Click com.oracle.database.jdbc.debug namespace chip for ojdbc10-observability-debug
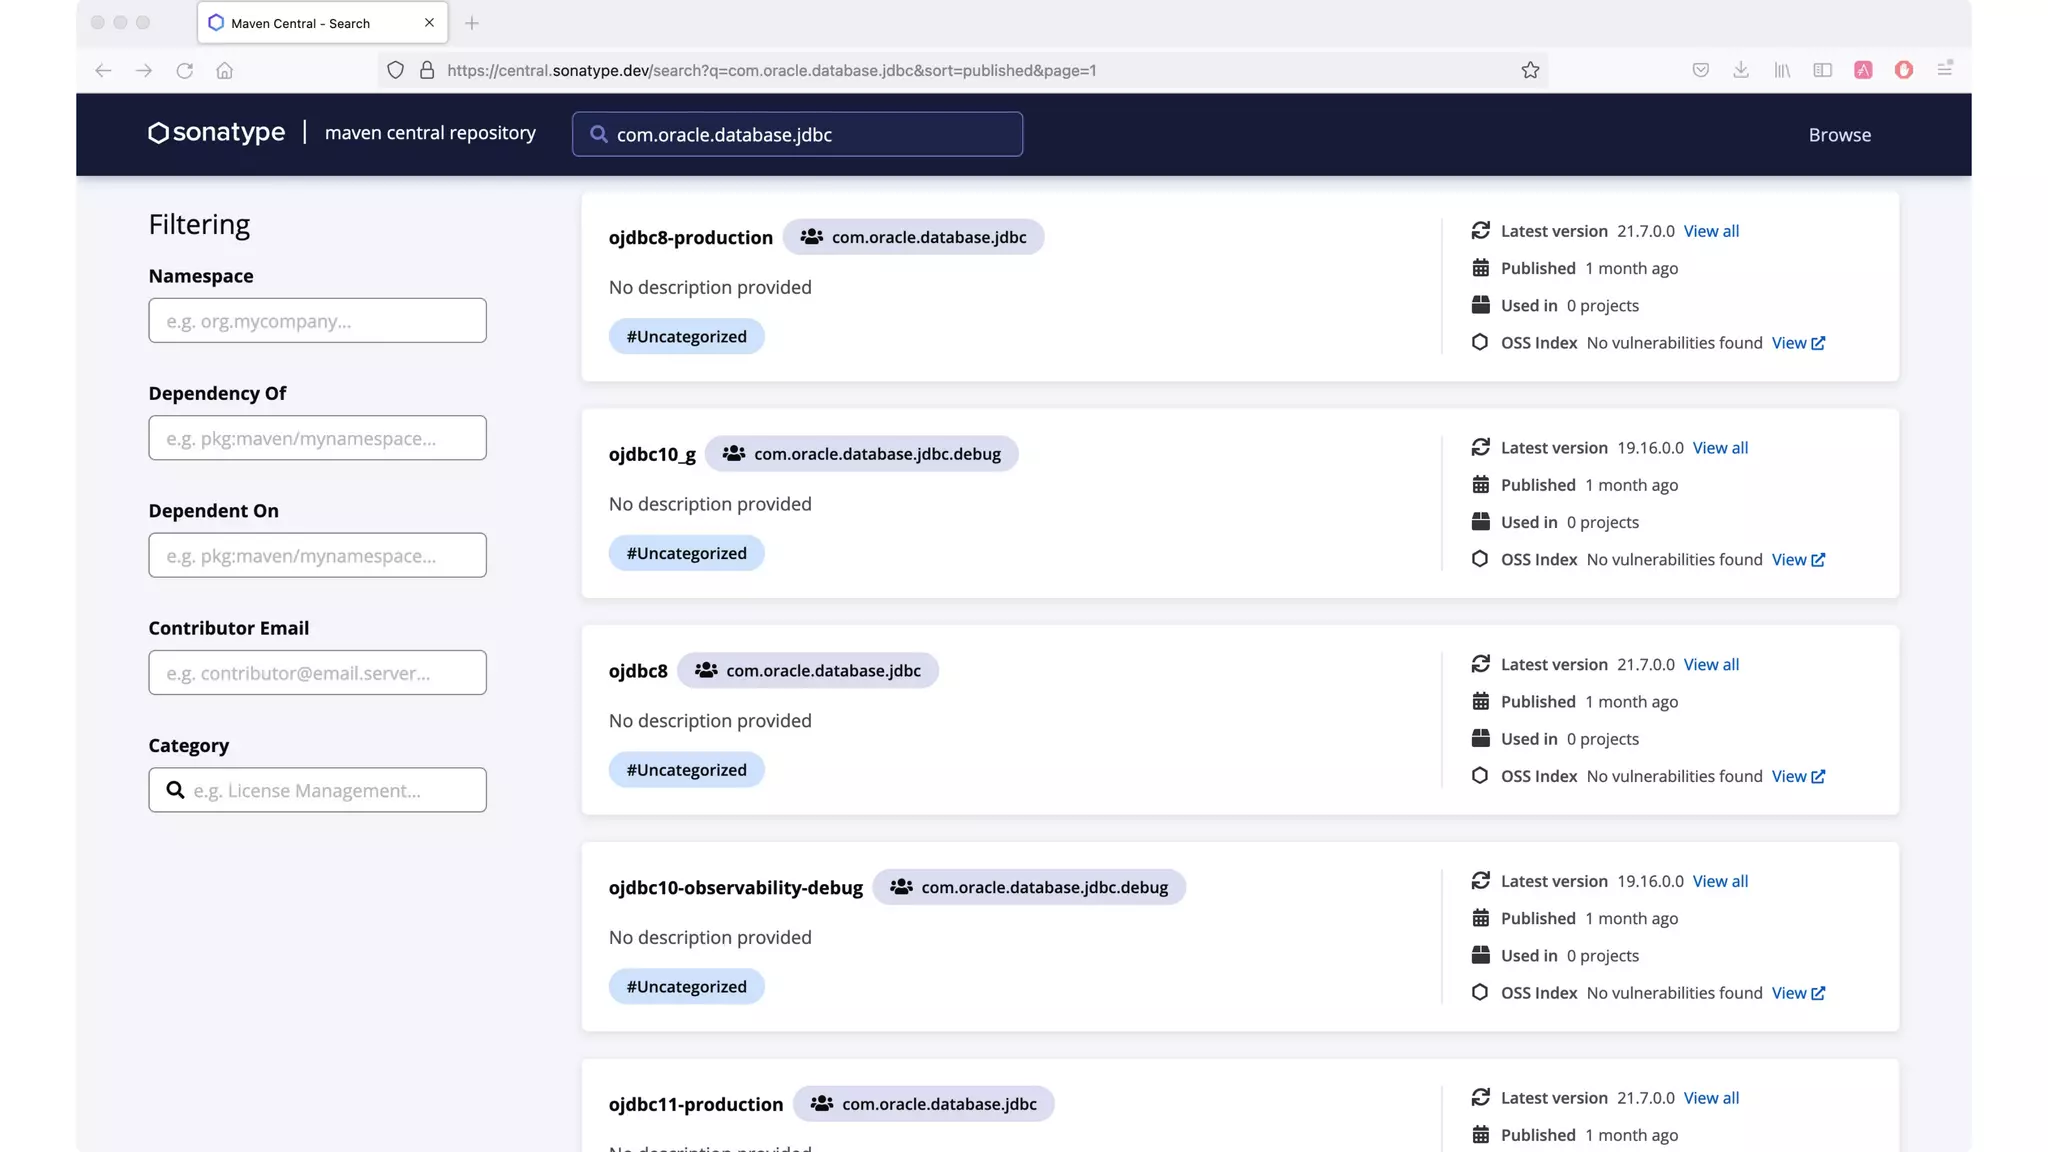Viewport: 2048px width, 1152px height. point(1029,887)
